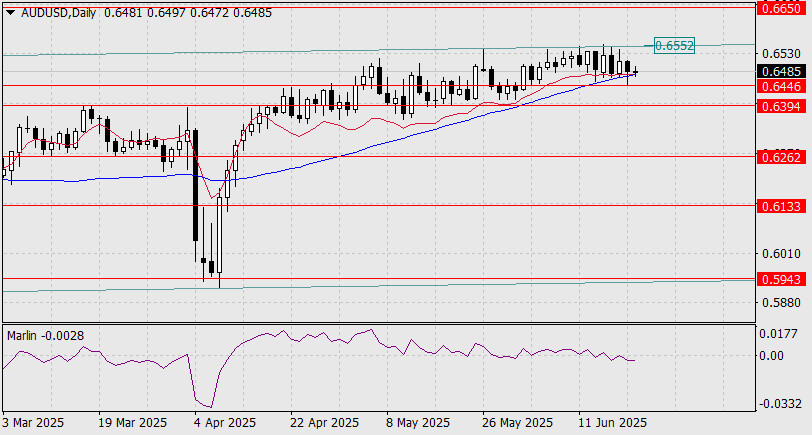
Task: Click the current price label 0.6485
Action: tap(782, 71)
